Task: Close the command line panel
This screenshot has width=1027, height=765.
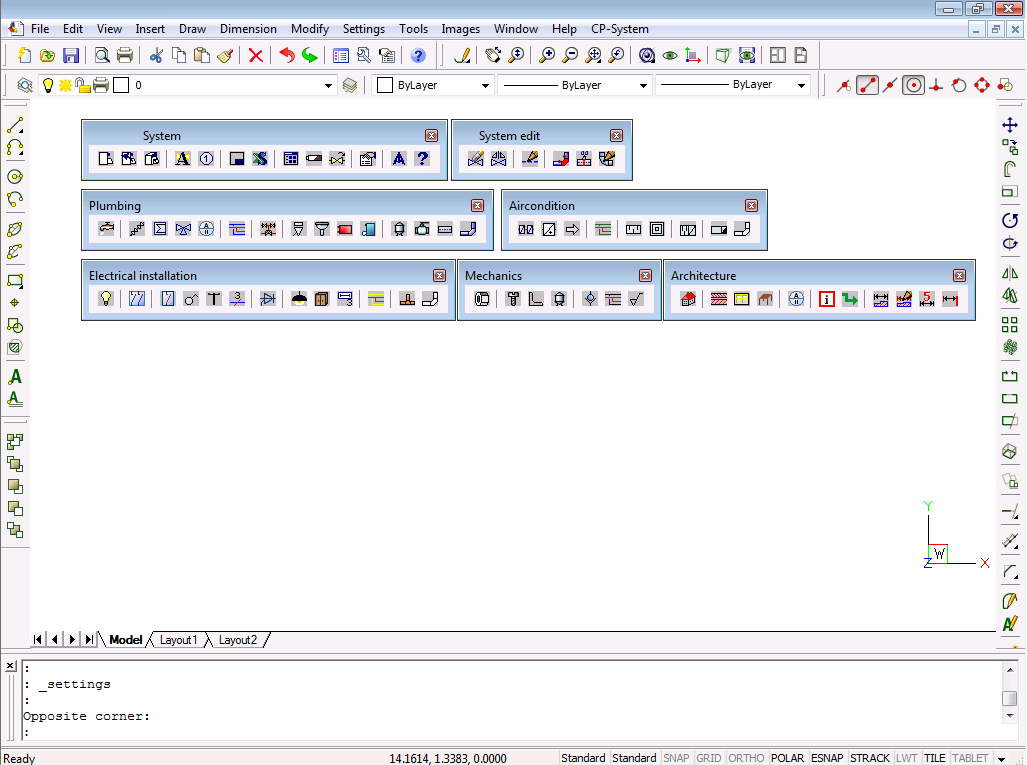Action: click(x=10, y=666)
